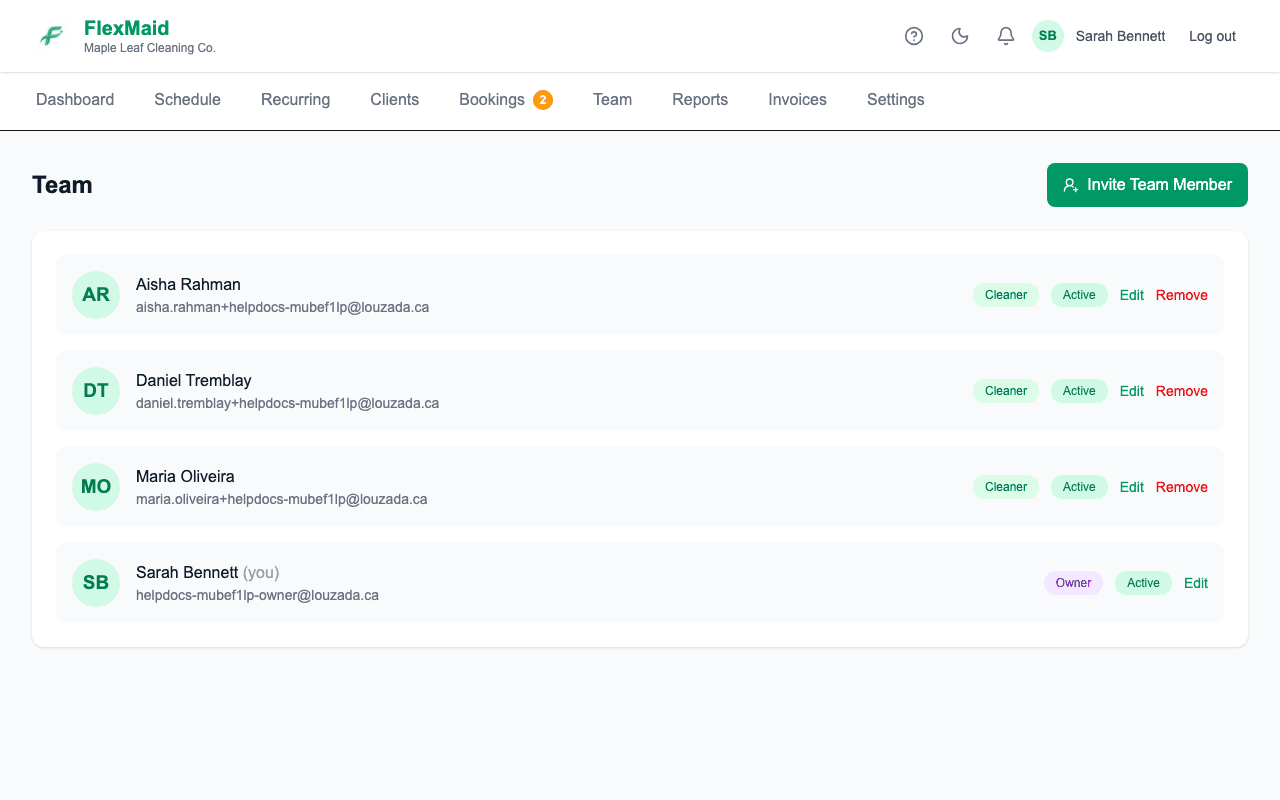Screen dimensions: 1280x800
Task: Click Sarah Bennett name in header
Action: 1120,36
